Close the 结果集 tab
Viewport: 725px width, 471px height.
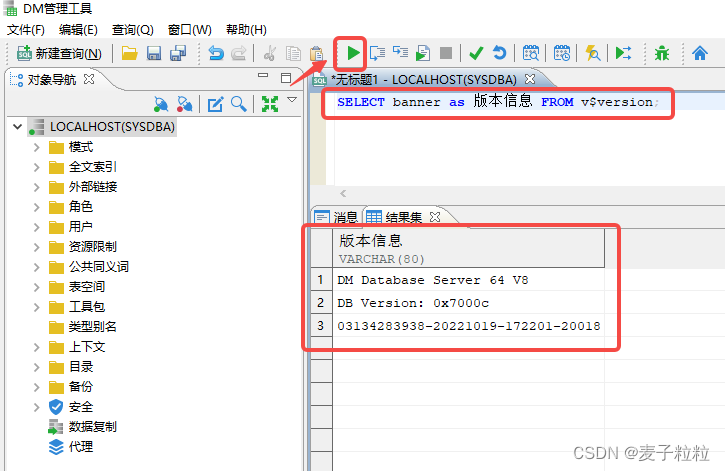point(435,217)
